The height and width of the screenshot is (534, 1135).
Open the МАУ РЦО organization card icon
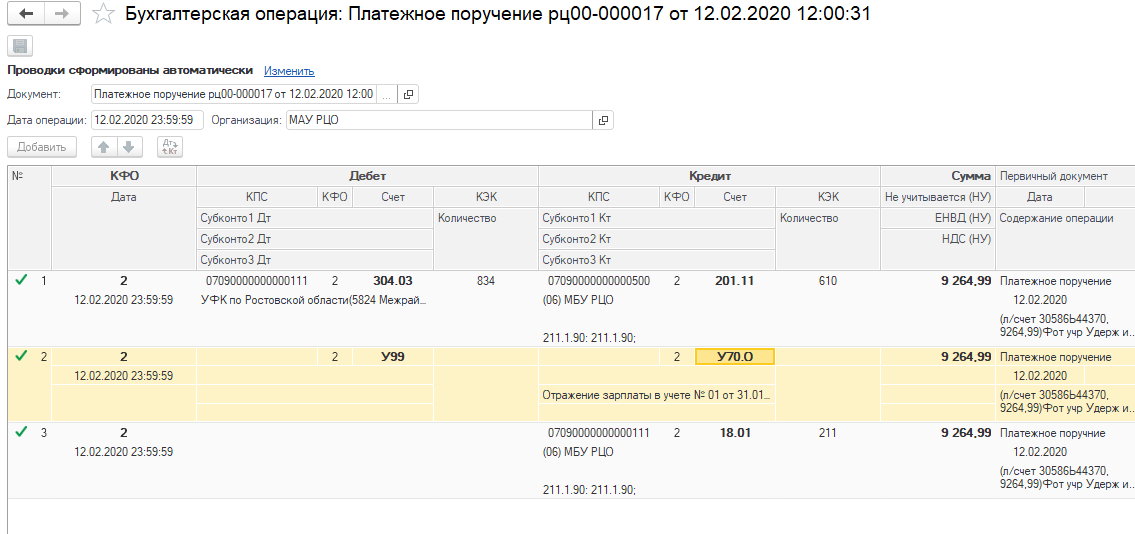click(x=603, y=120)
